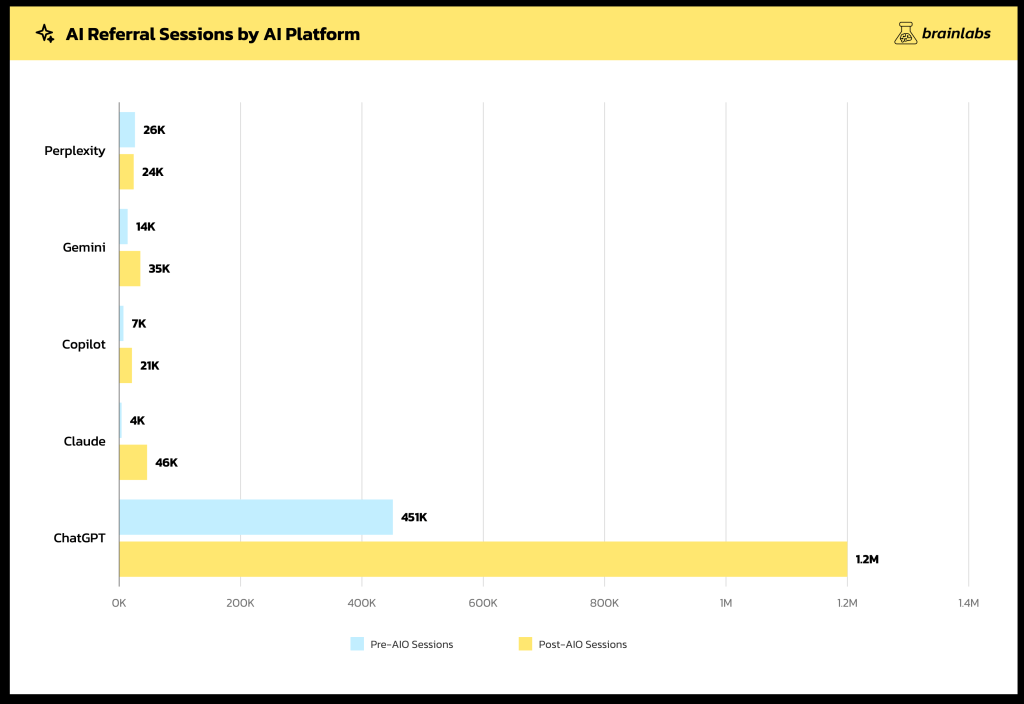Click the Copilot Post-AIO yellow bar
Image resolution: width=1024 pixels, height=704 pixels.
[125, 366]
